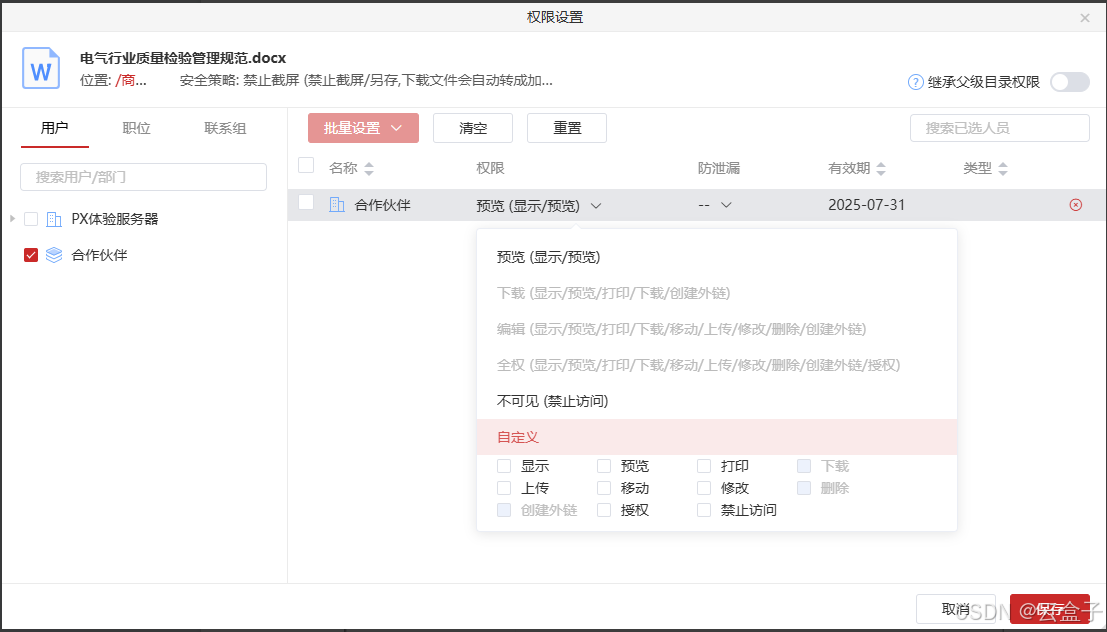Switch to the 职位 tab

click(136, 128)
